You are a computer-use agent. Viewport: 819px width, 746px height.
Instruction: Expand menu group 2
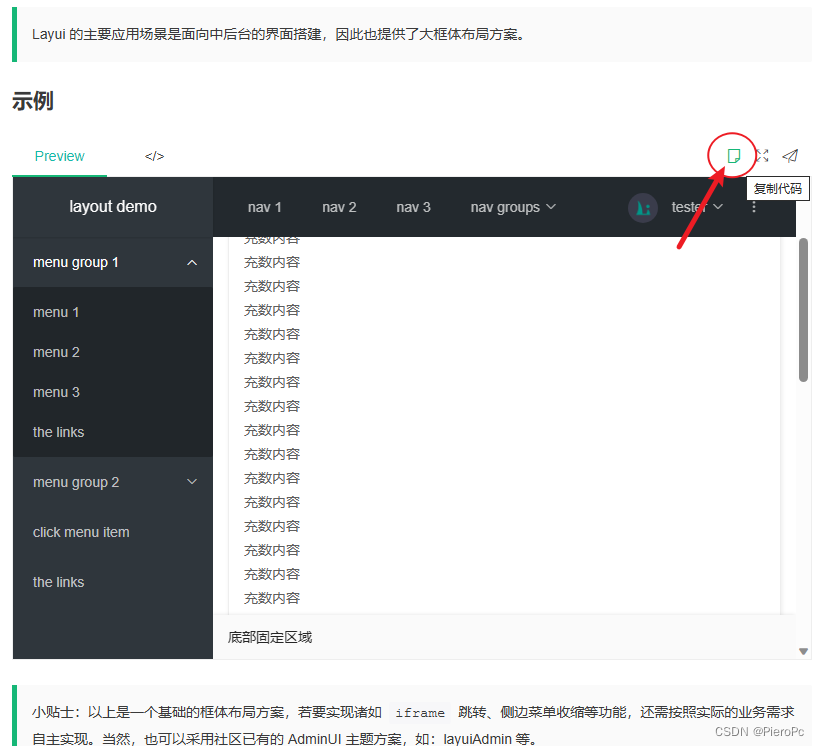tap(113, 482)
